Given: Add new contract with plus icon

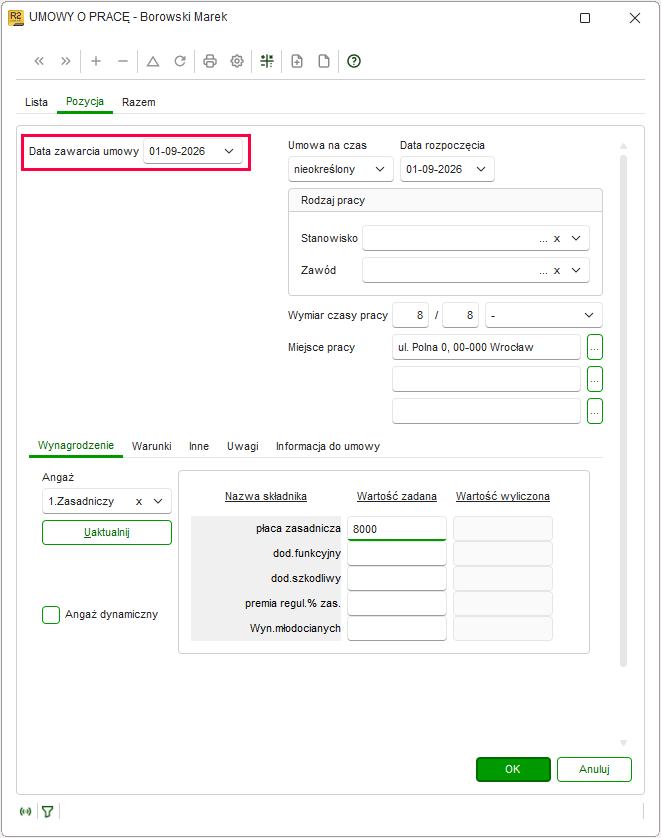Looking at the screenshot, I should pyautogui.click(x=96, y=61).
